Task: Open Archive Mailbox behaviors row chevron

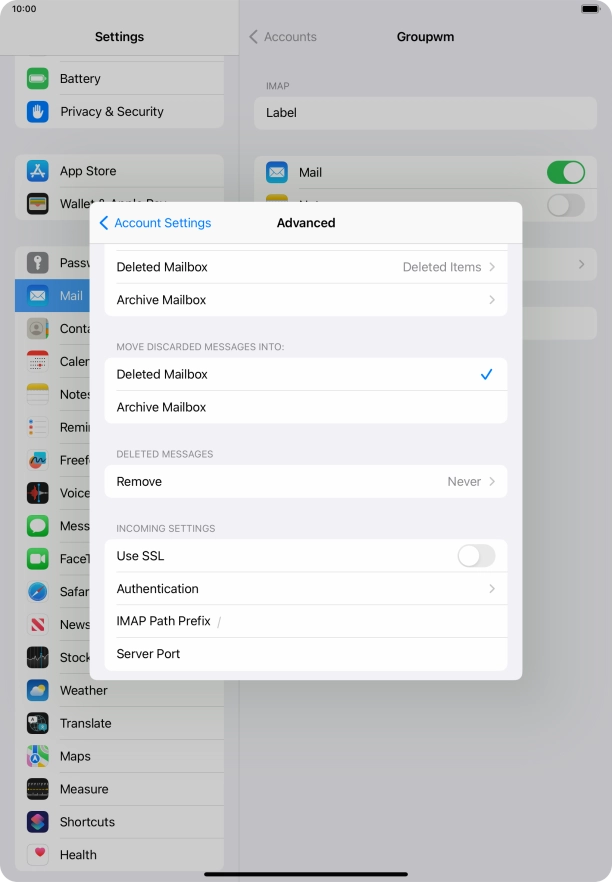Action: [x=491, y=300]
